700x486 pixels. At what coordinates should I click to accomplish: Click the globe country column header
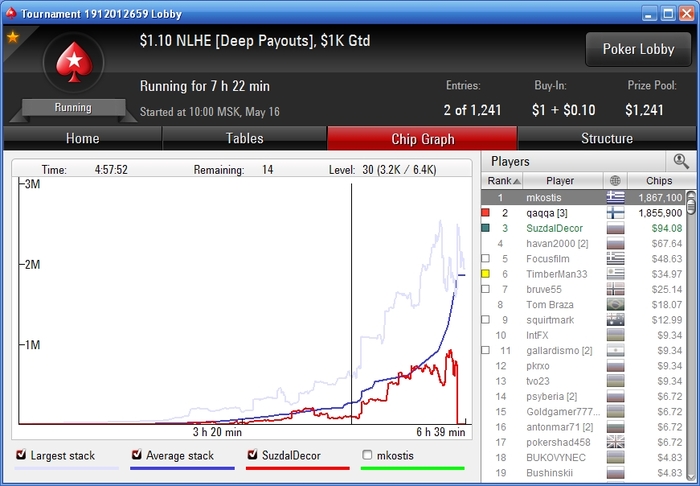[615, 181]
